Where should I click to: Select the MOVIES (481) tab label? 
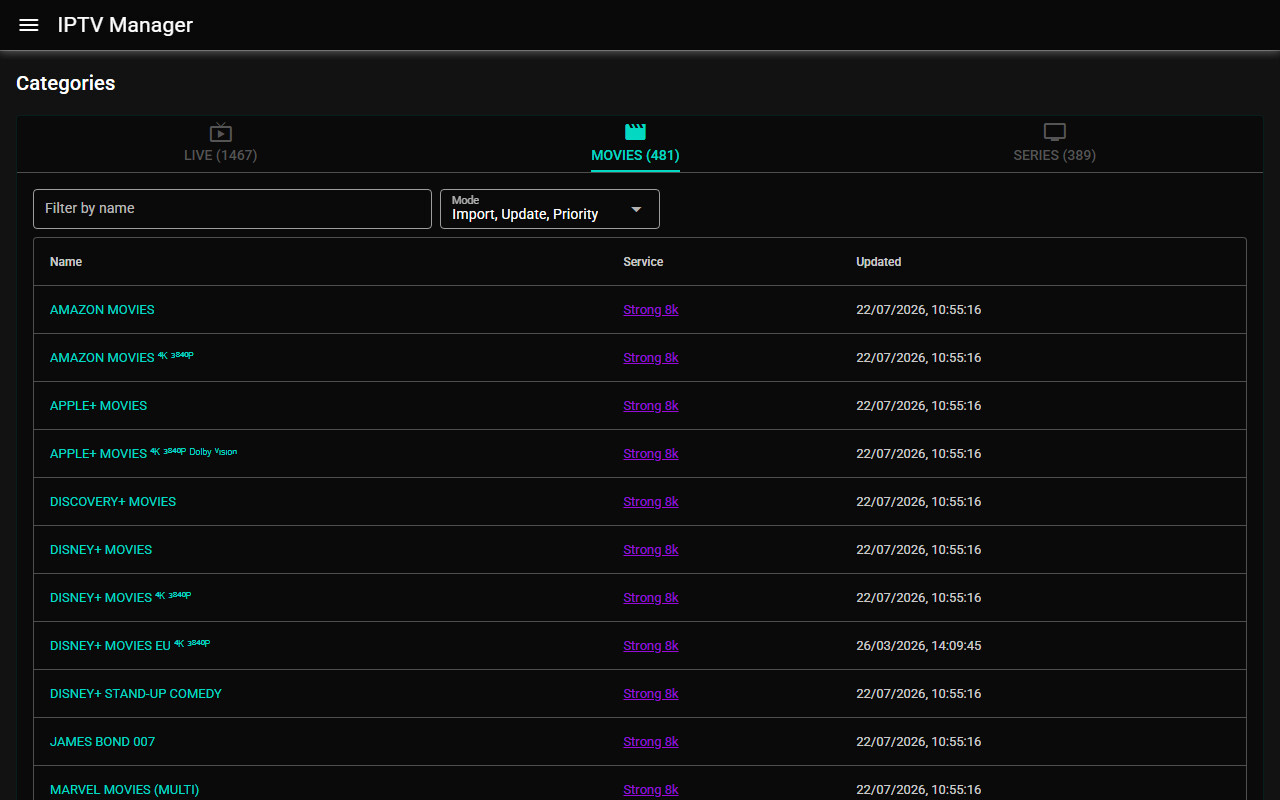pyautogui.click(x=635, y=155)
